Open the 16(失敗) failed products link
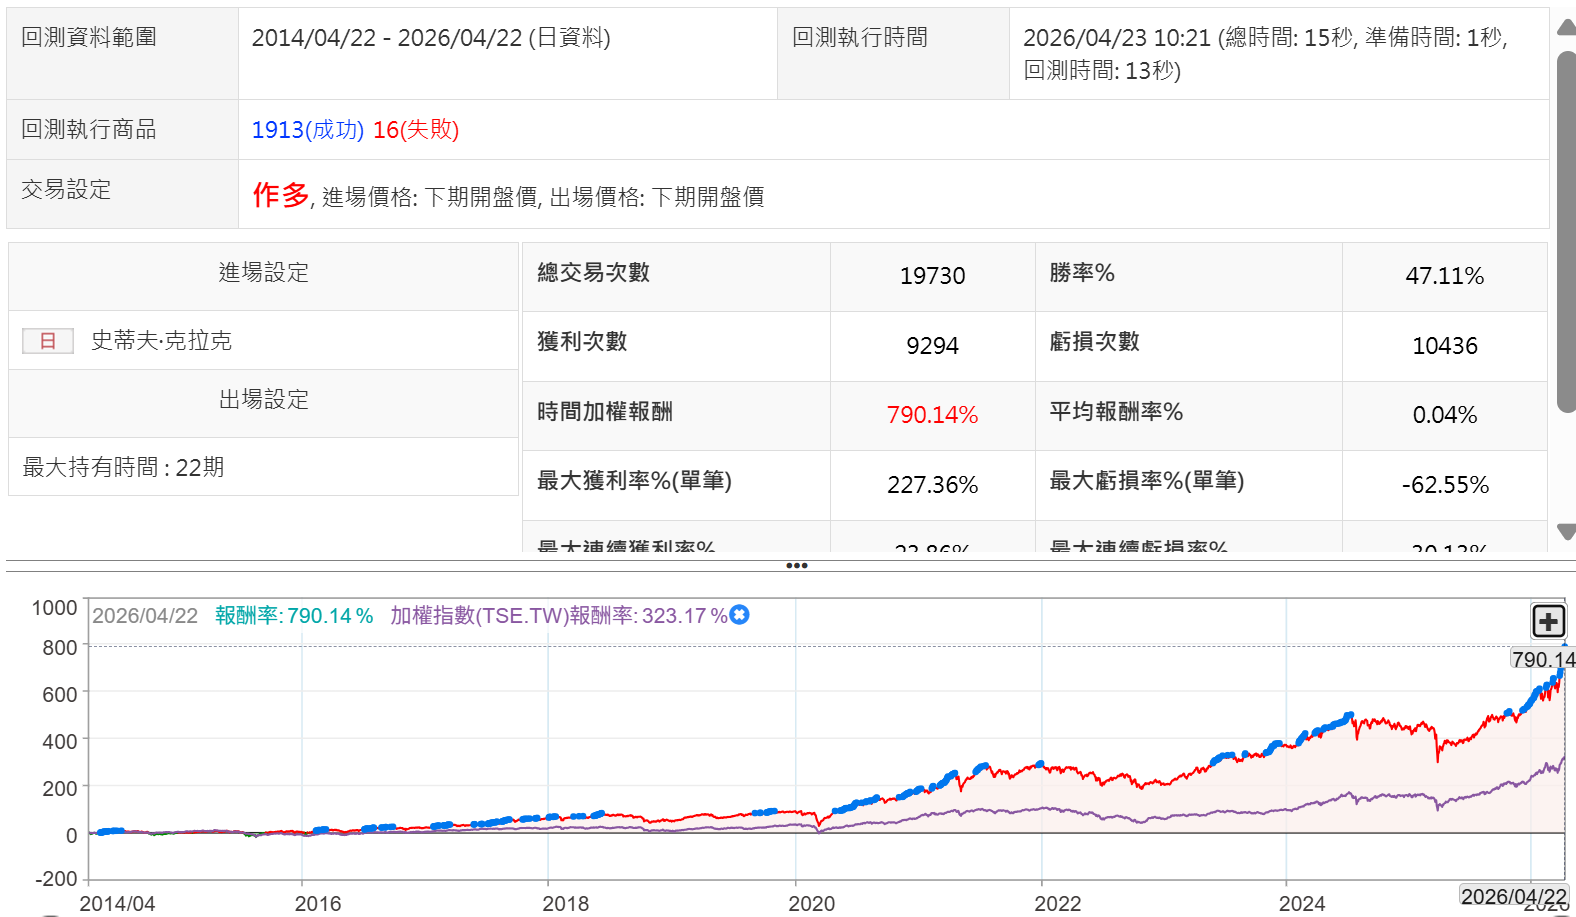Screen dimensions: 1576x917 tap(415, 130)
